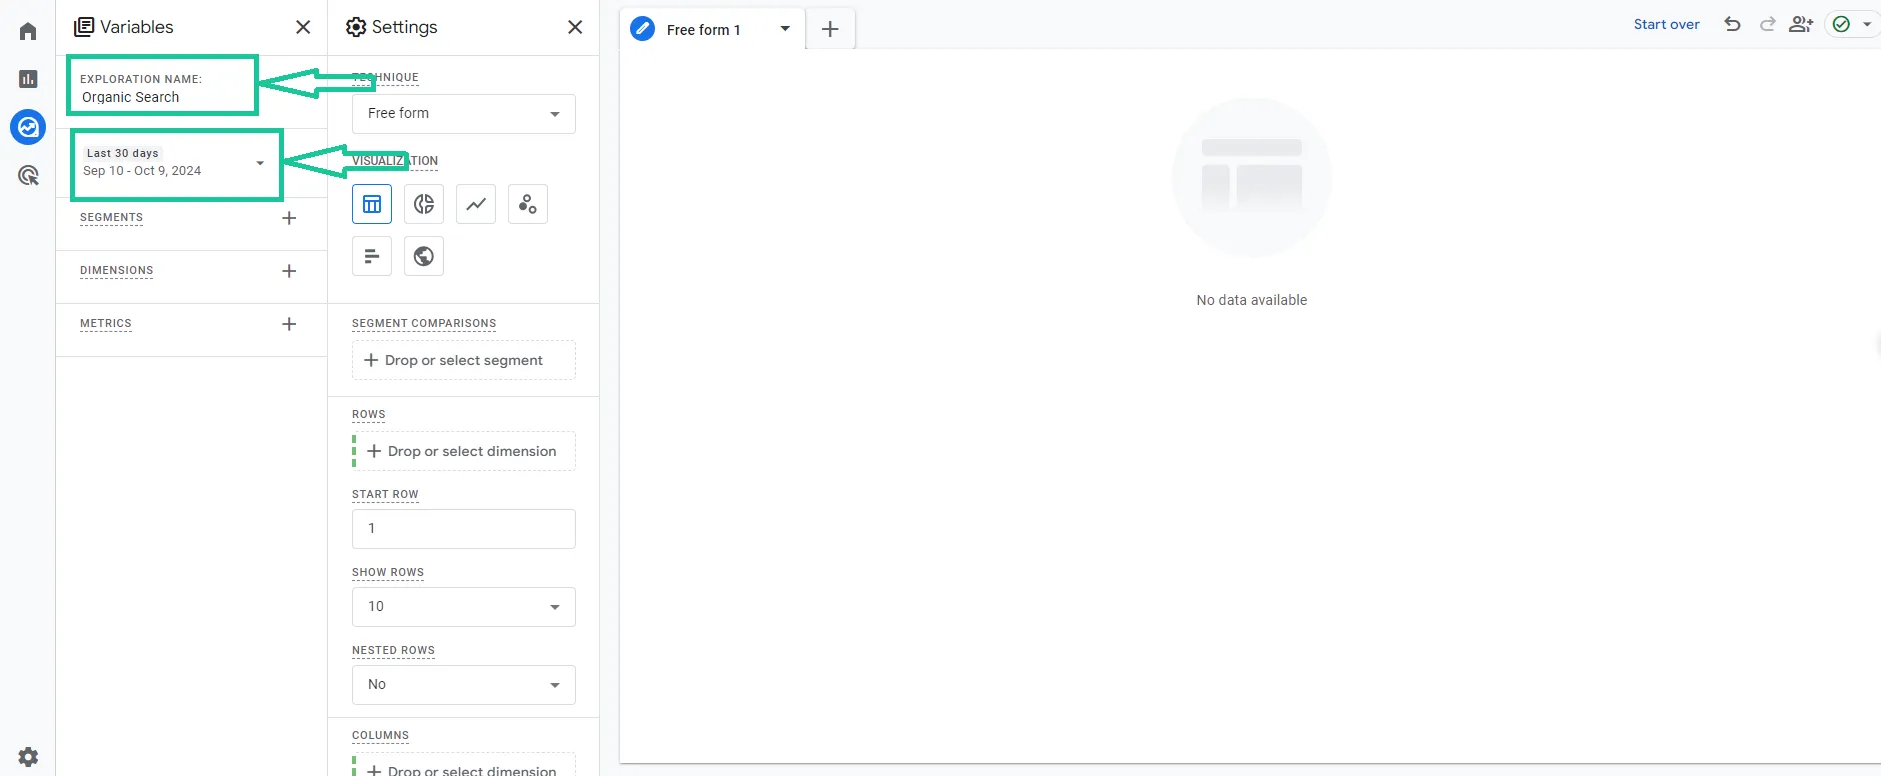
Task: Select the Line chart visualization
Action: click(x=476, y=204)
